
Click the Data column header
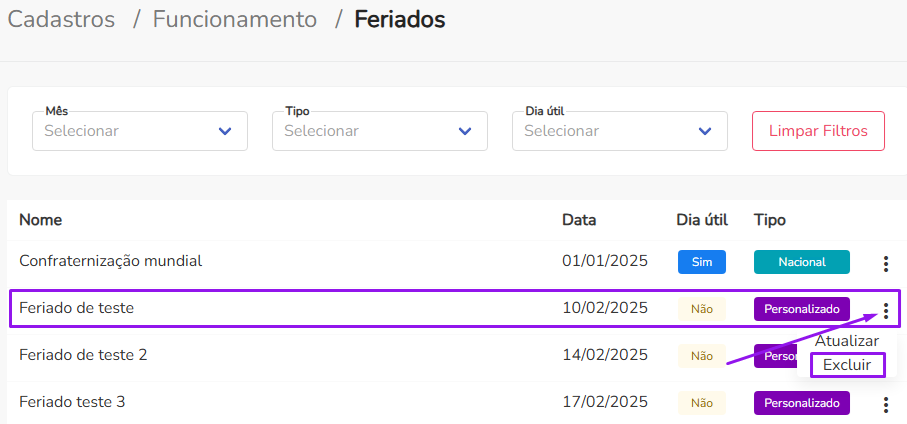coord(579,219)
